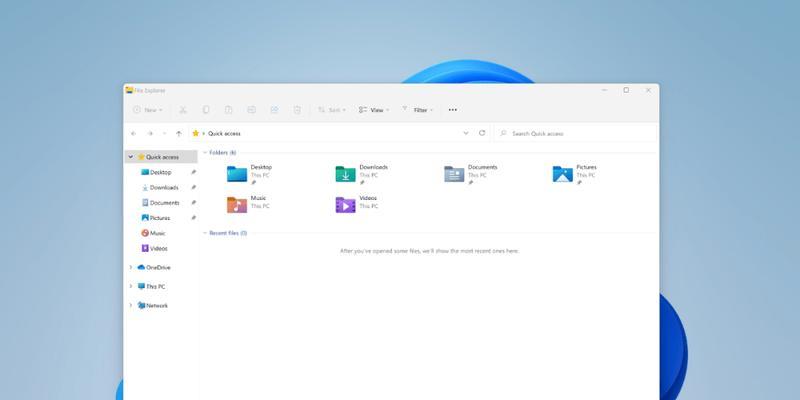The height and width of the screenshot is (400, 800).
Task: Go forward with the right arrow
Action: [150, 133]
